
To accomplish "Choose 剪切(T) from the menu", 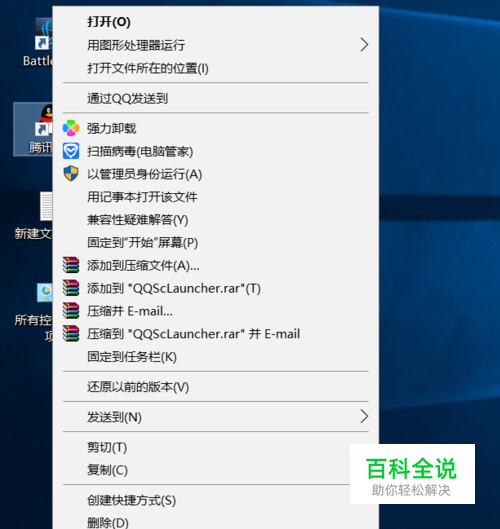I will [216, 447].
